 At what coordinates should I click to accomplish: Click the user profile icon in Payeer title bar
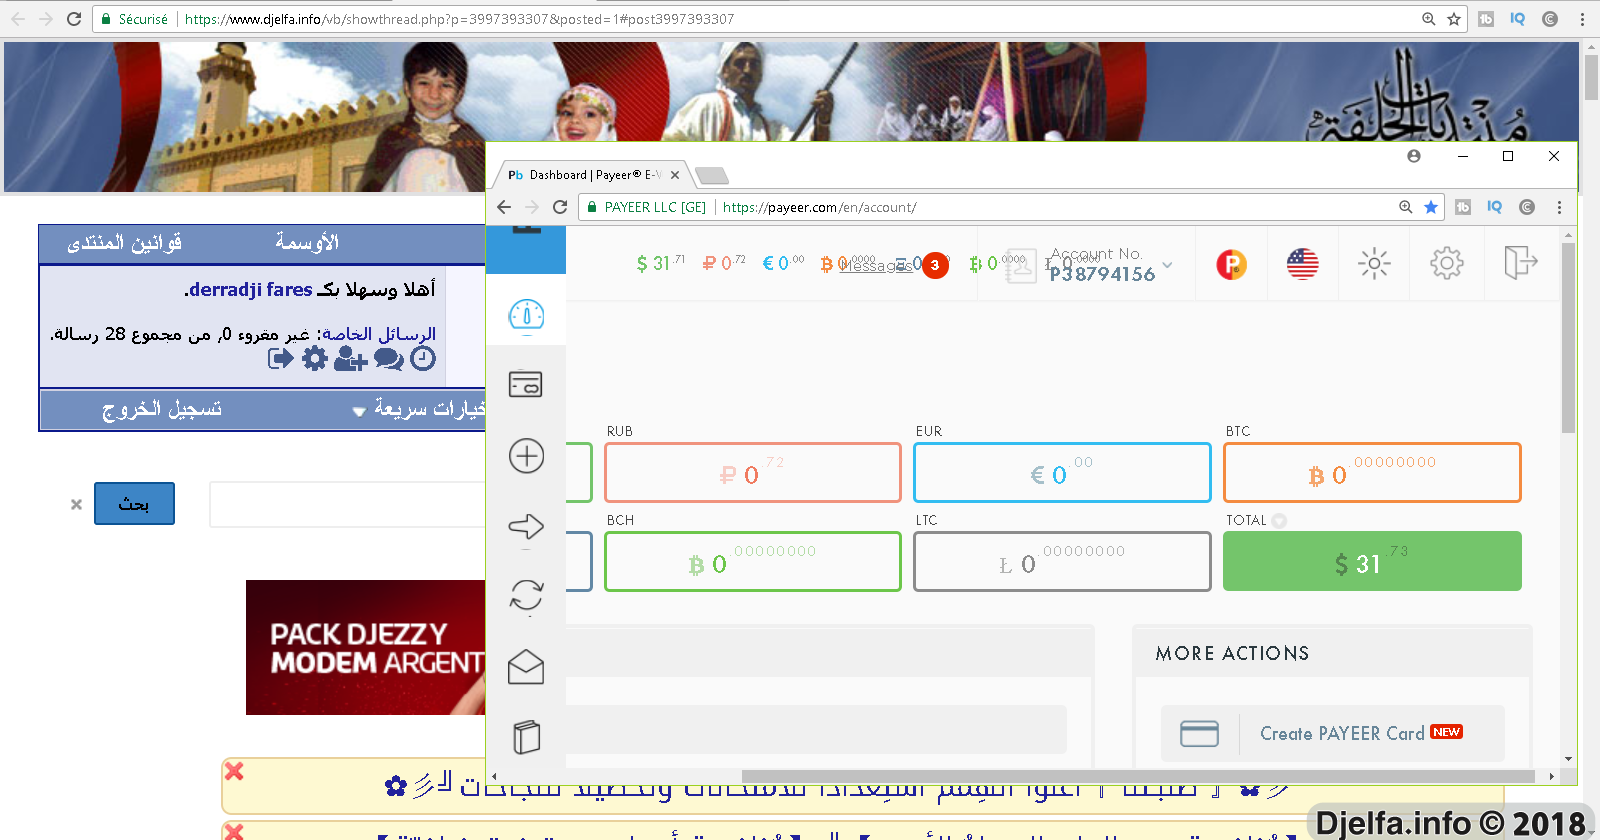[x=1414, y=156]
